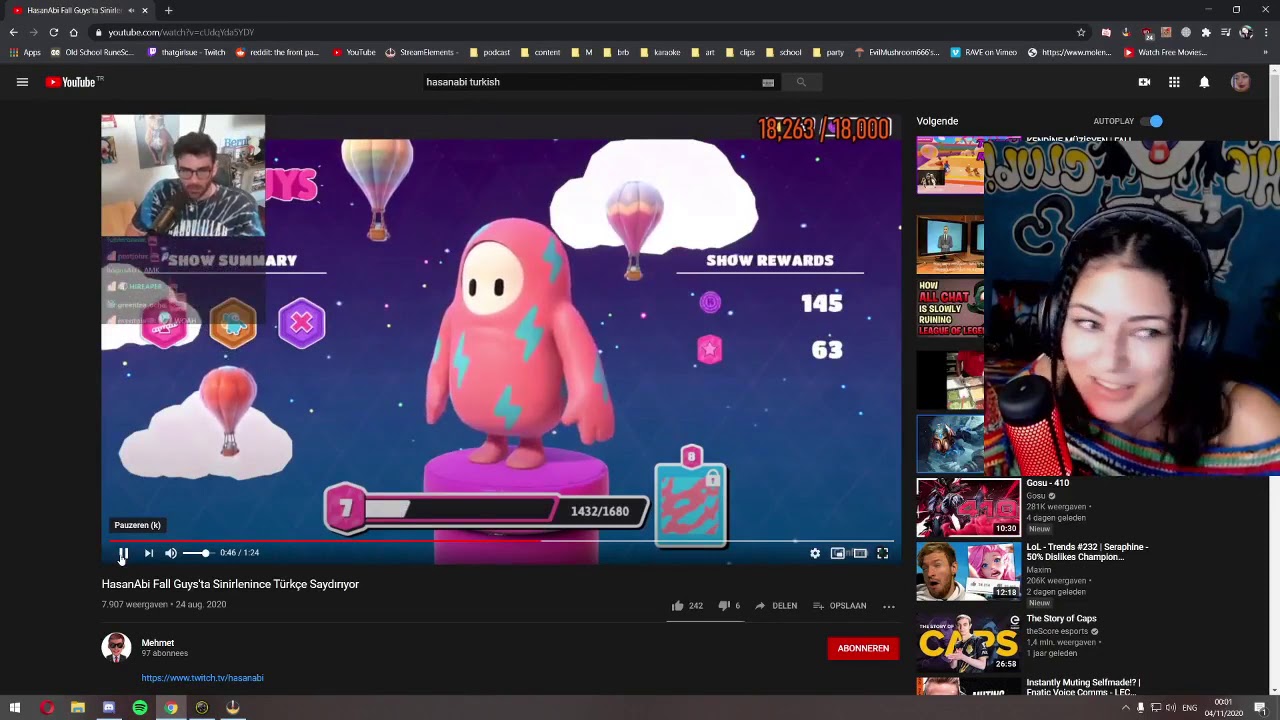Go to the YouTube home logo

(x=73, y=82)
